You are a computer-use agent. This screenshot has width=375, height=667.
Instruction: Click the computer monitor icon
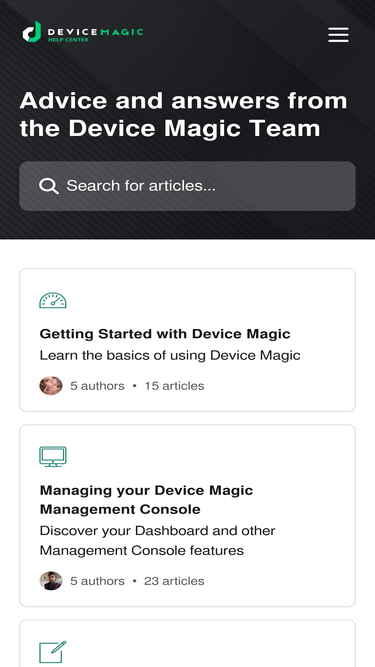tap(53, 456)
